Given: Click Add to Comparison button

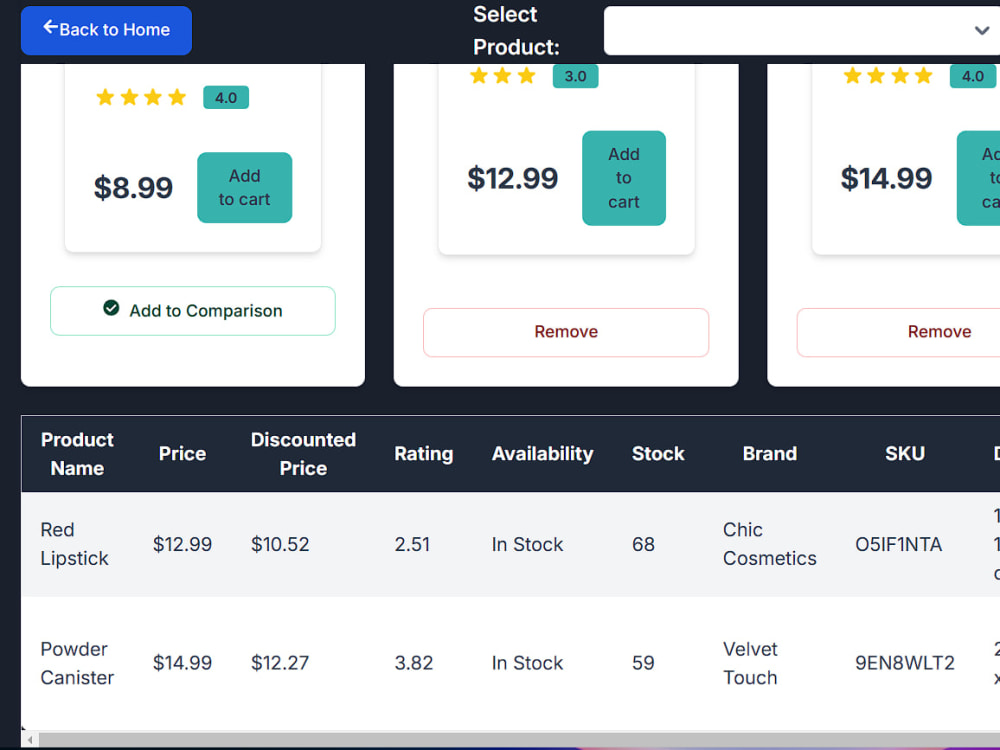Looking at the screenshot, I should tap(193, 311).
